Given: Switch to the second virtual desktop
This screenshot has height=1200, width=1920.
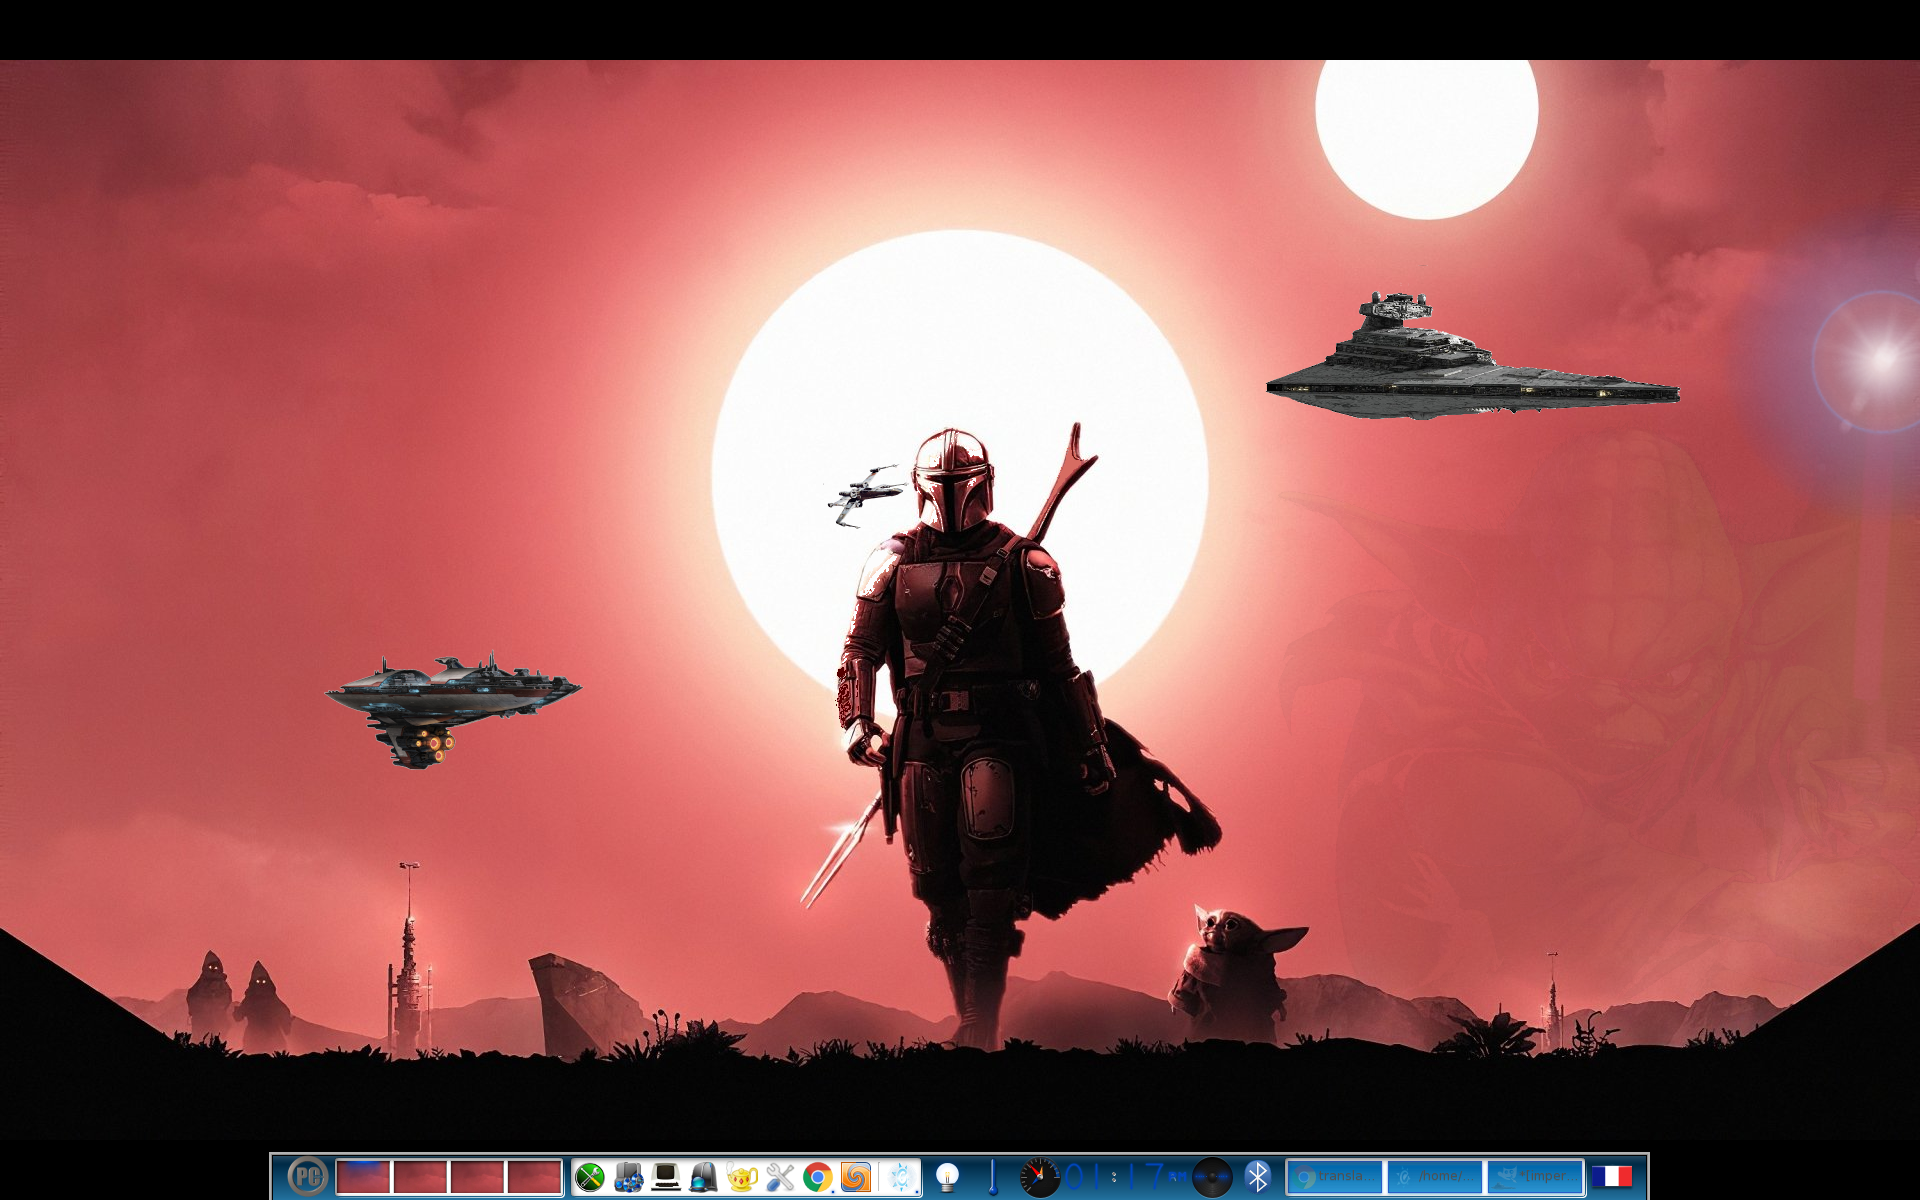Looking at the screenshot, I should (420, 1177).
